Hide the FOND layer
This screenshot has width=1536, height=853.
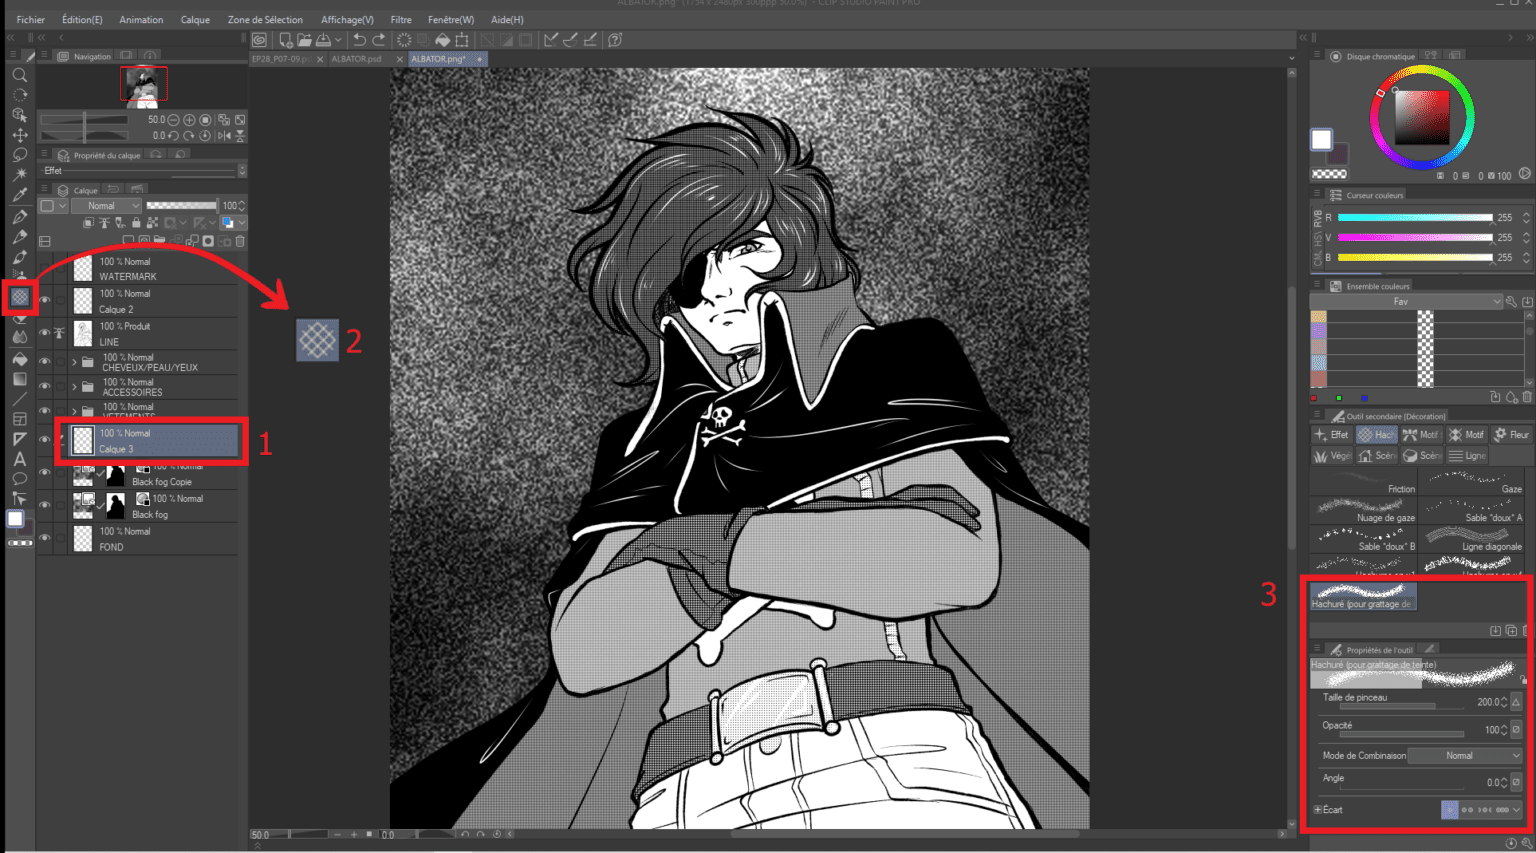[x=45, y=538]
